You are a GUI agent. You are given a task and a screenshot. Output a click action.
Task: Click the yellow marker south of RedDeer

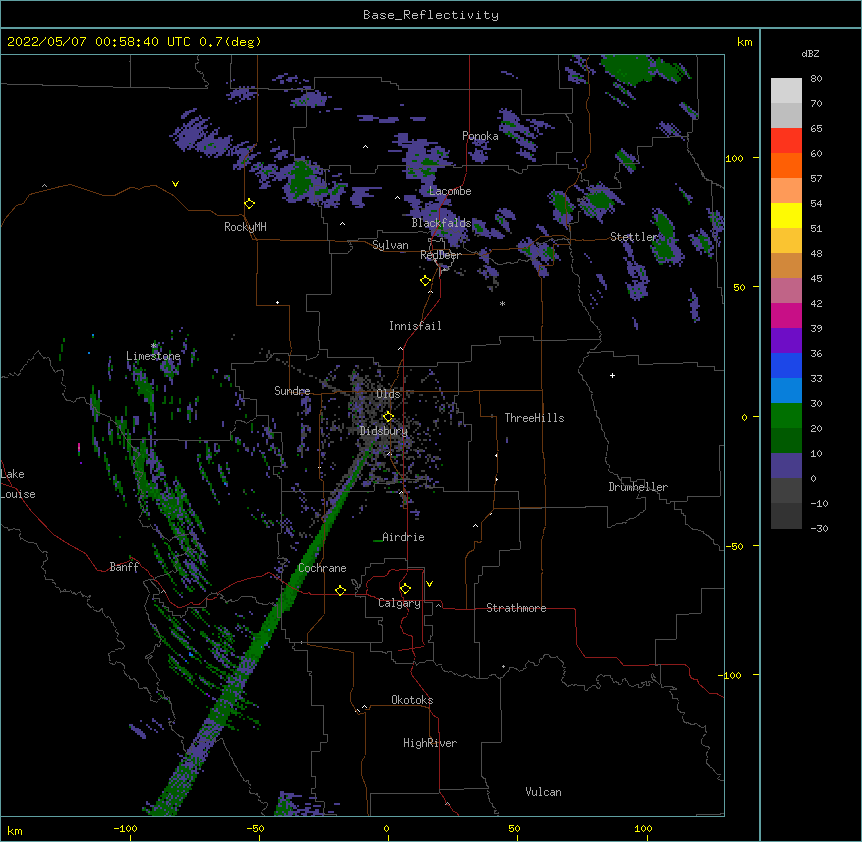pos(426,281)
